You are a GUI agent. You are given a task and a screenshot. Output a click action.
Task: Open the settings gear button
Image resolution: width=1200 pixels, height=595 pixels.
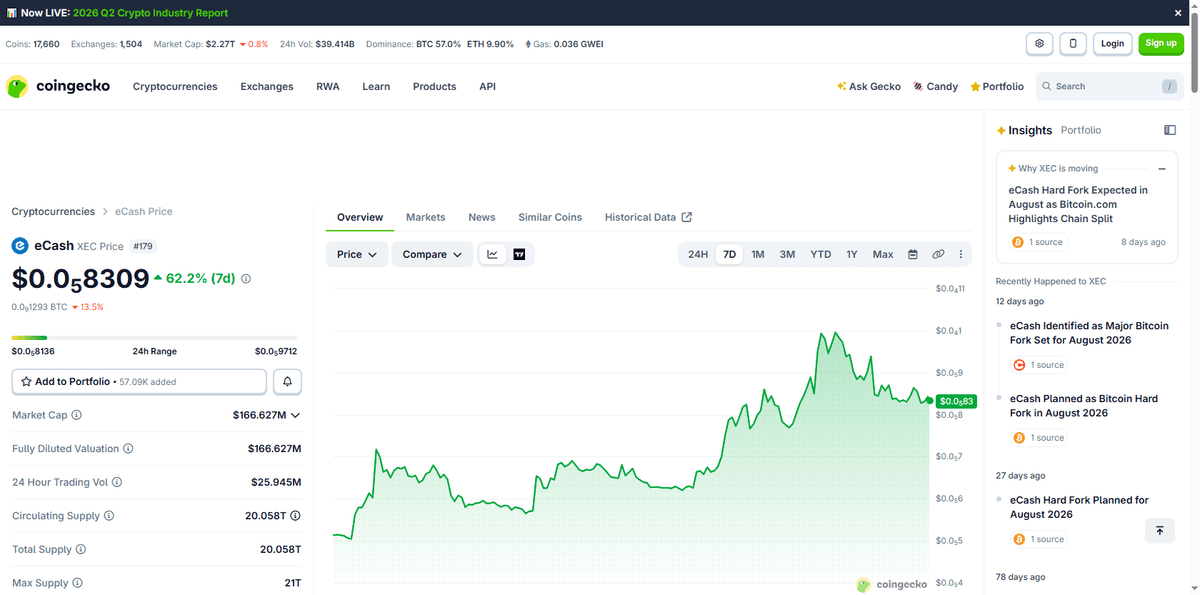1040,43
